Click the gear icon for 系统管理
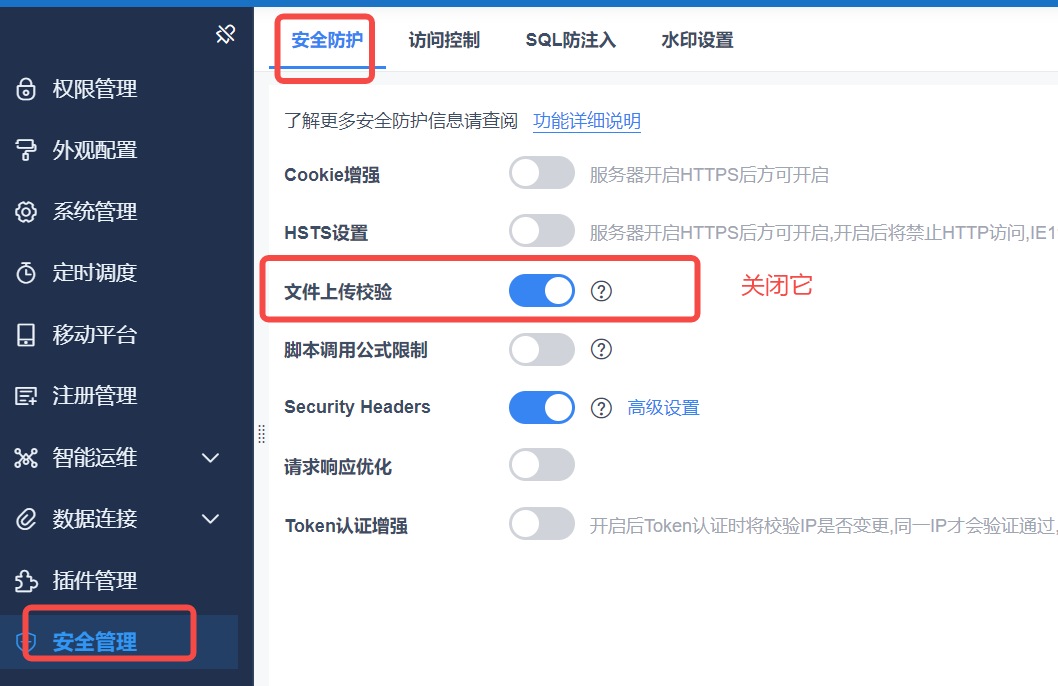Image resolution: width=1058 pixels, height=686 pixels. (26, 211)
